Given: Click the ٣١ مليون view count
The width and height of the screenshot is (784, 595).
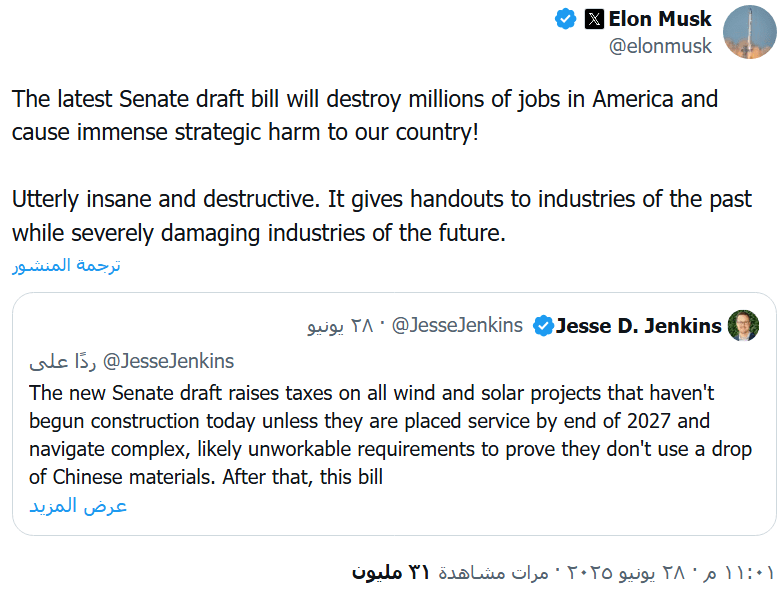Looking at the screenshot, I should coord(391,573).
